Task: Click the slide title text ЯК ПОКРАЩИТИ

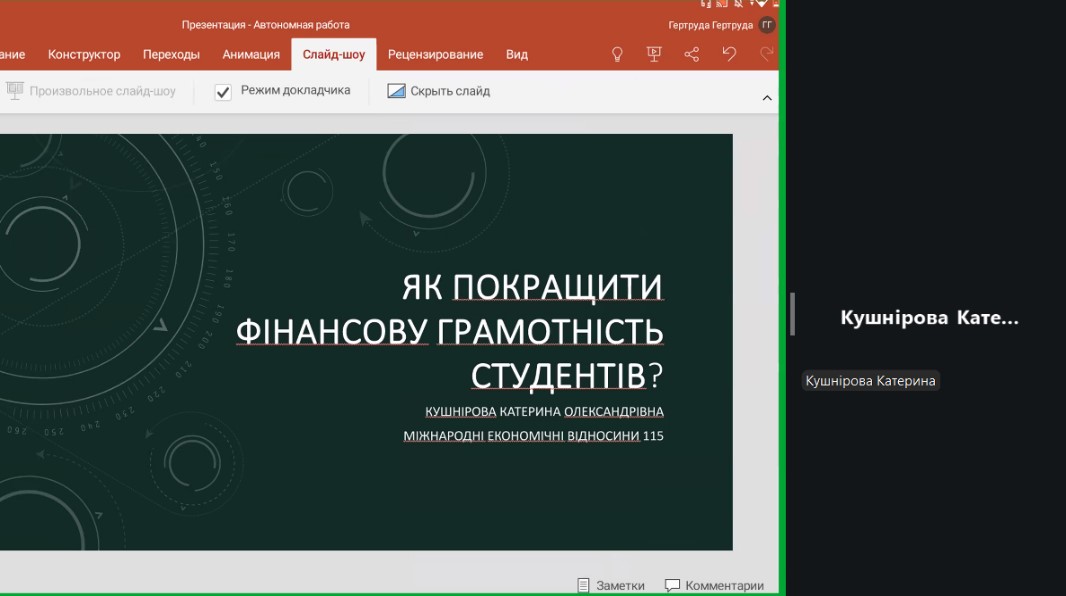Action: (532, 287)
